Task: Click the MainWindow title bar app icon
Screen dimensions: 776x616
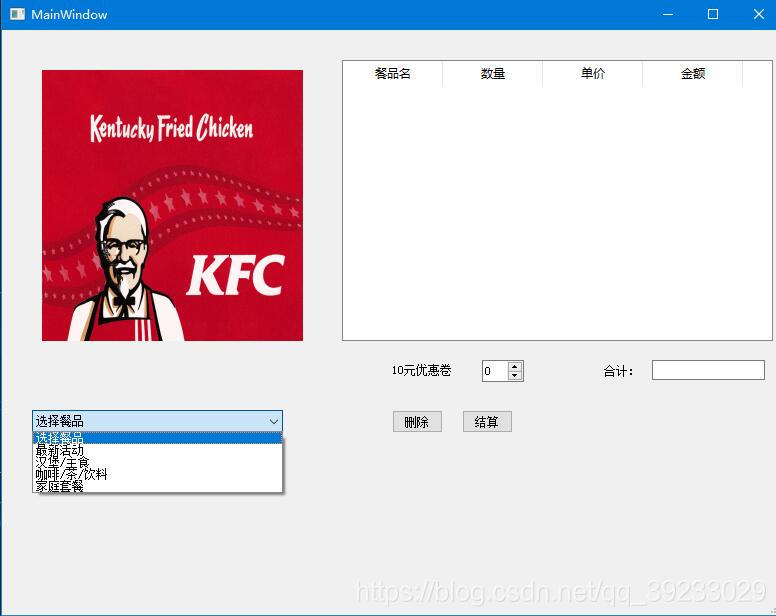Action: point(17,14)
